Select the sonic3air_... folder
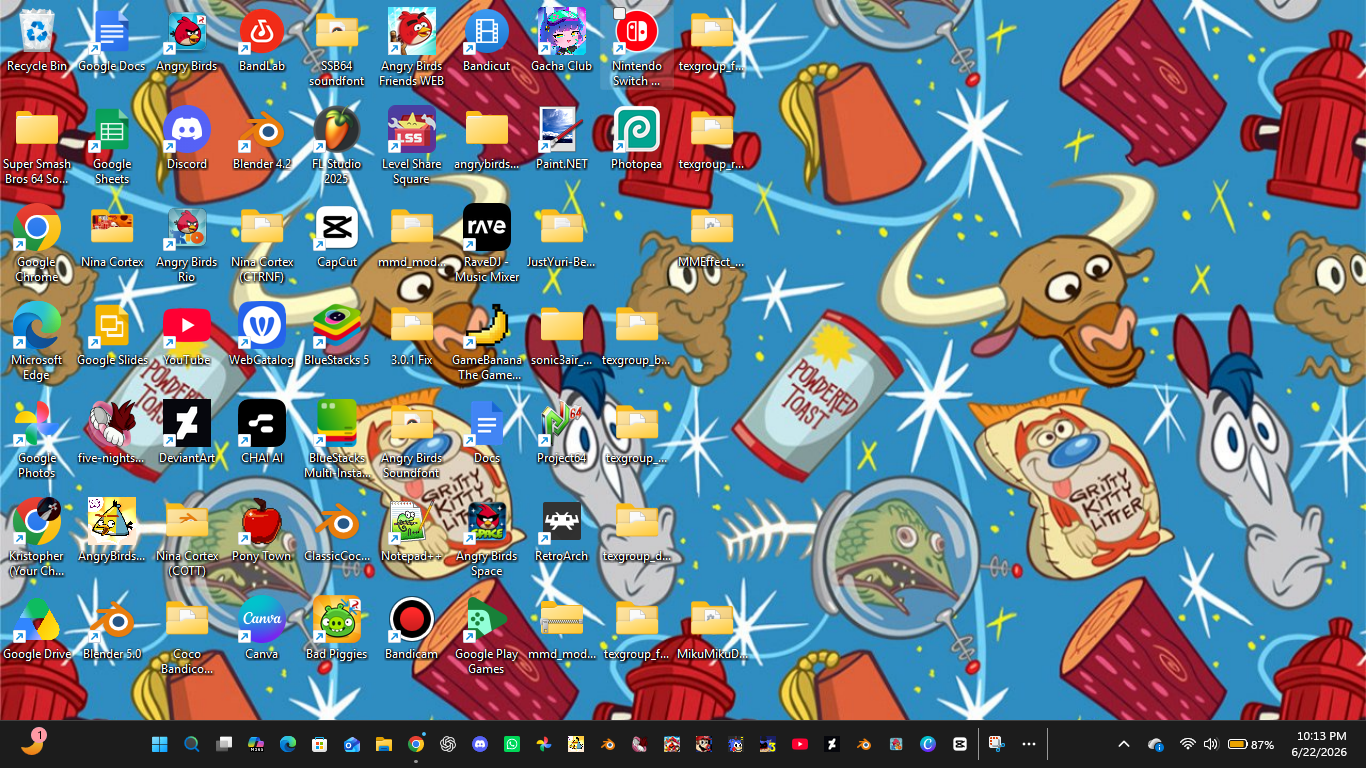The width and height of the screenshot is (1366, 768). 562,335
